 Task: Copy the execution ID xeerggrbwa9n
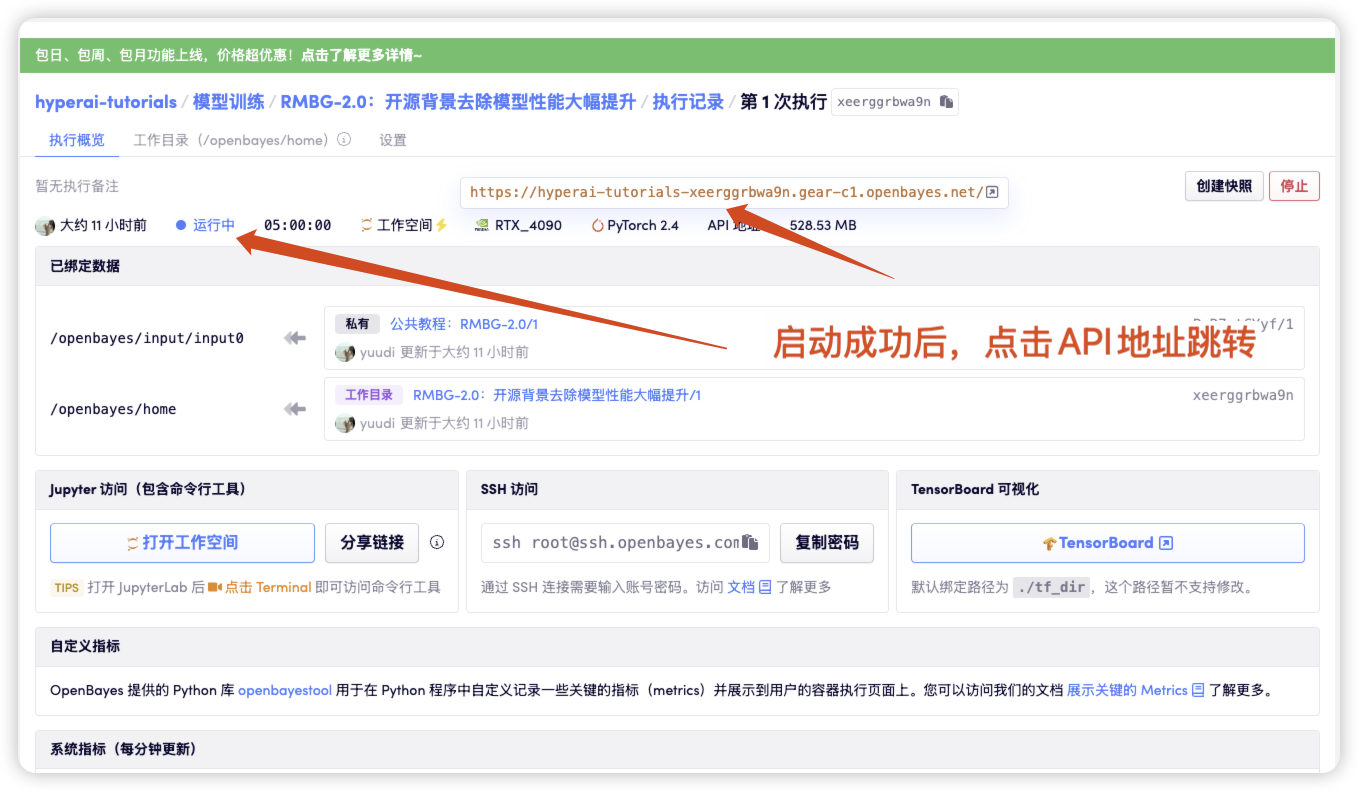click(946, 102)
